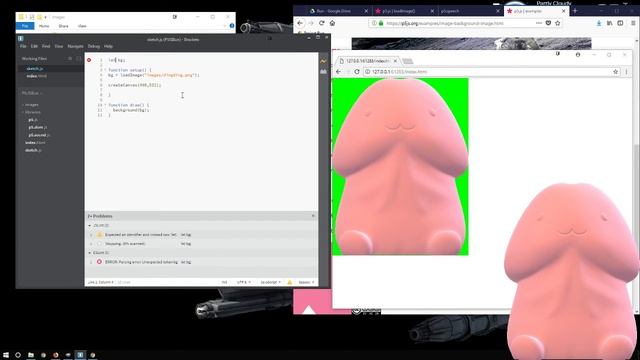This screenshot has height=360, width=640.
Task: Click the Brackets icon on the taskbar
Action: [80, 355]
